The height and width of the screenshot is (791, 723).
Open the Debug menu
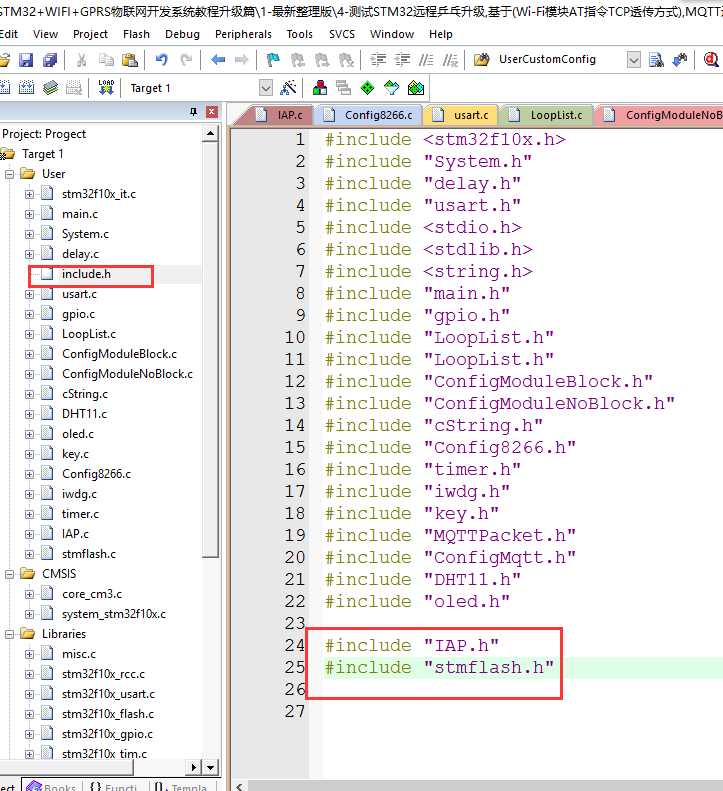pyautogui.click(x=182, y=34)
